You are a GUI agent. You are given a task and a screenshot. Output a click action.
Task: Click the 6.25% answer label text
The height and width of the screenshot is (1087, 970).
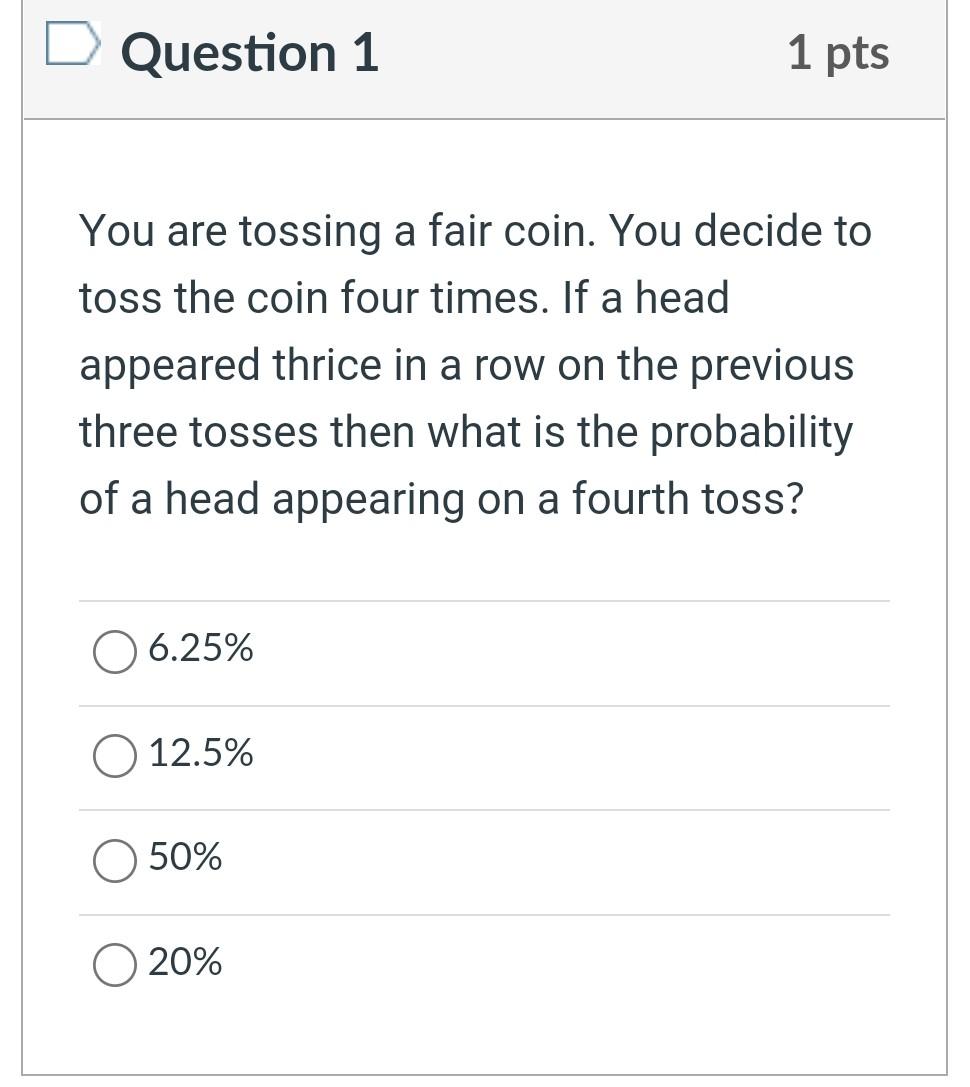201,650
